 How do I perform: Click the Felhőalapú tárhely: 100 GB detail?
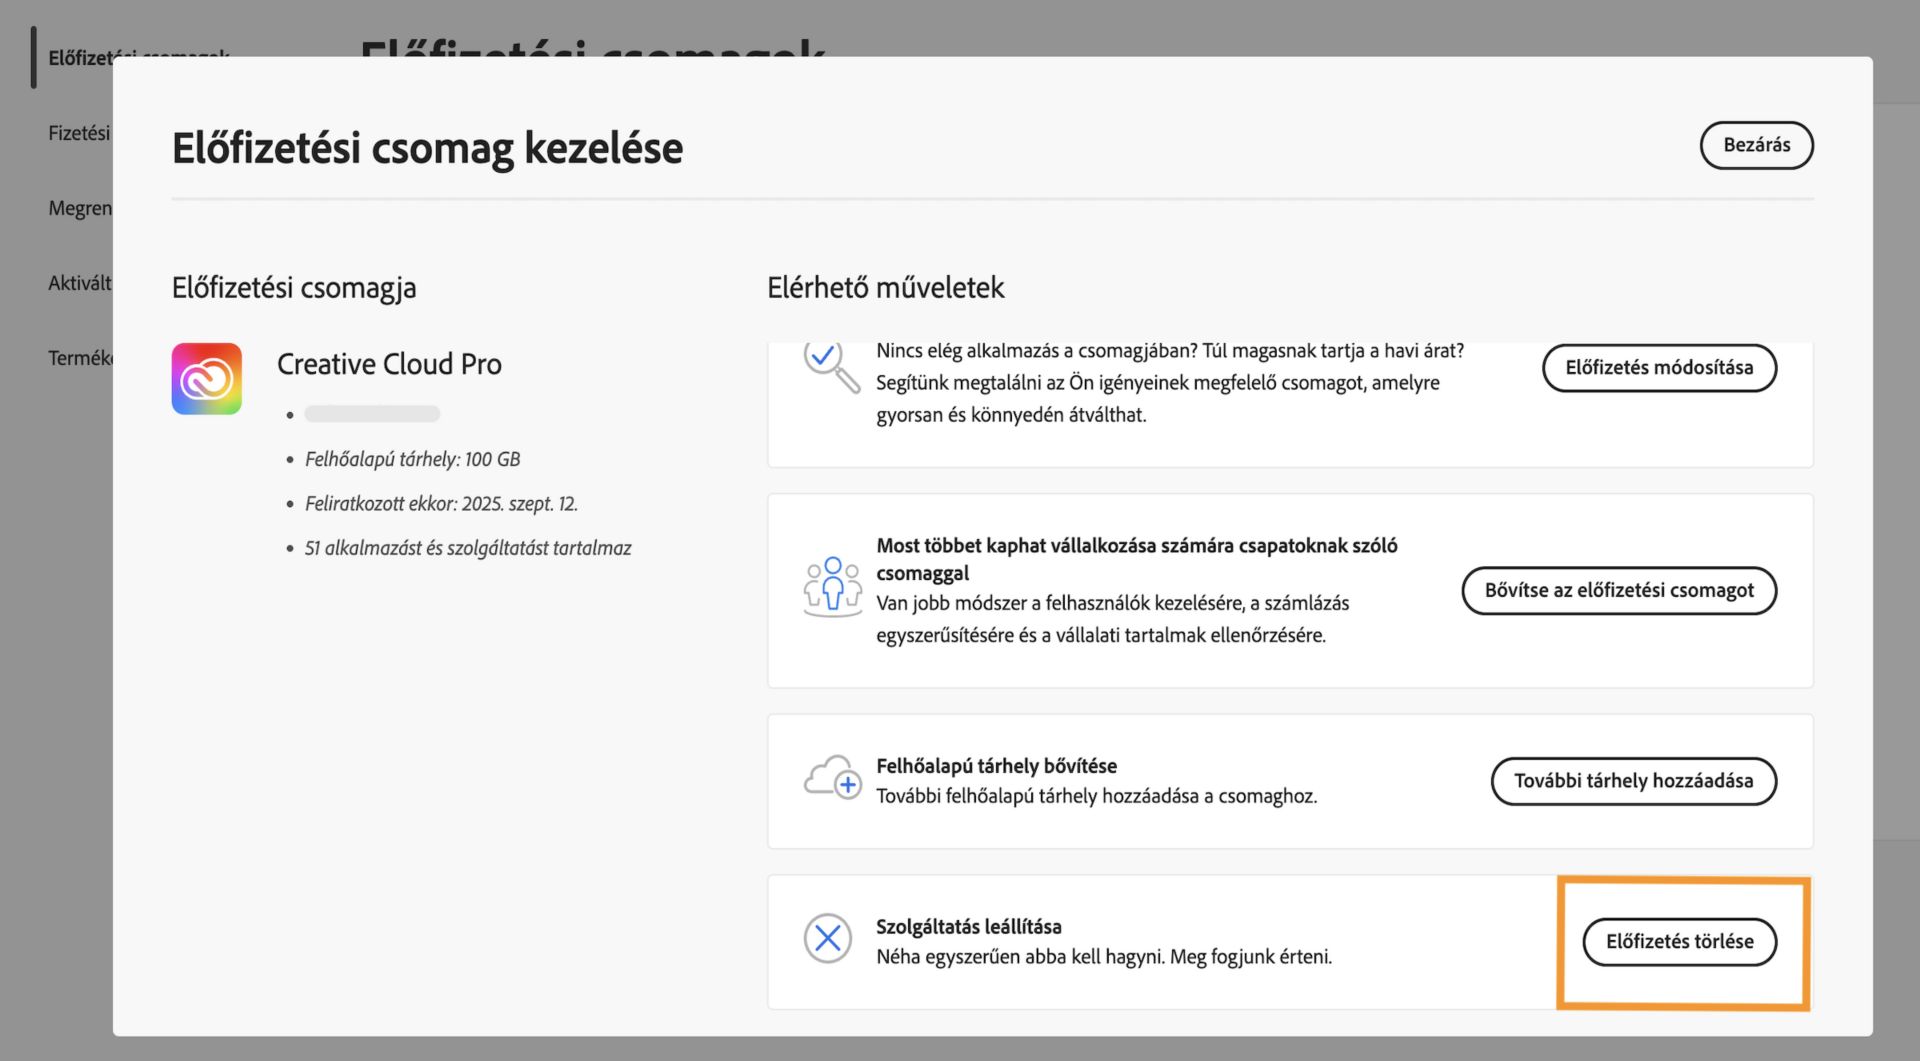pyautogui.click(x=412, y=459)
